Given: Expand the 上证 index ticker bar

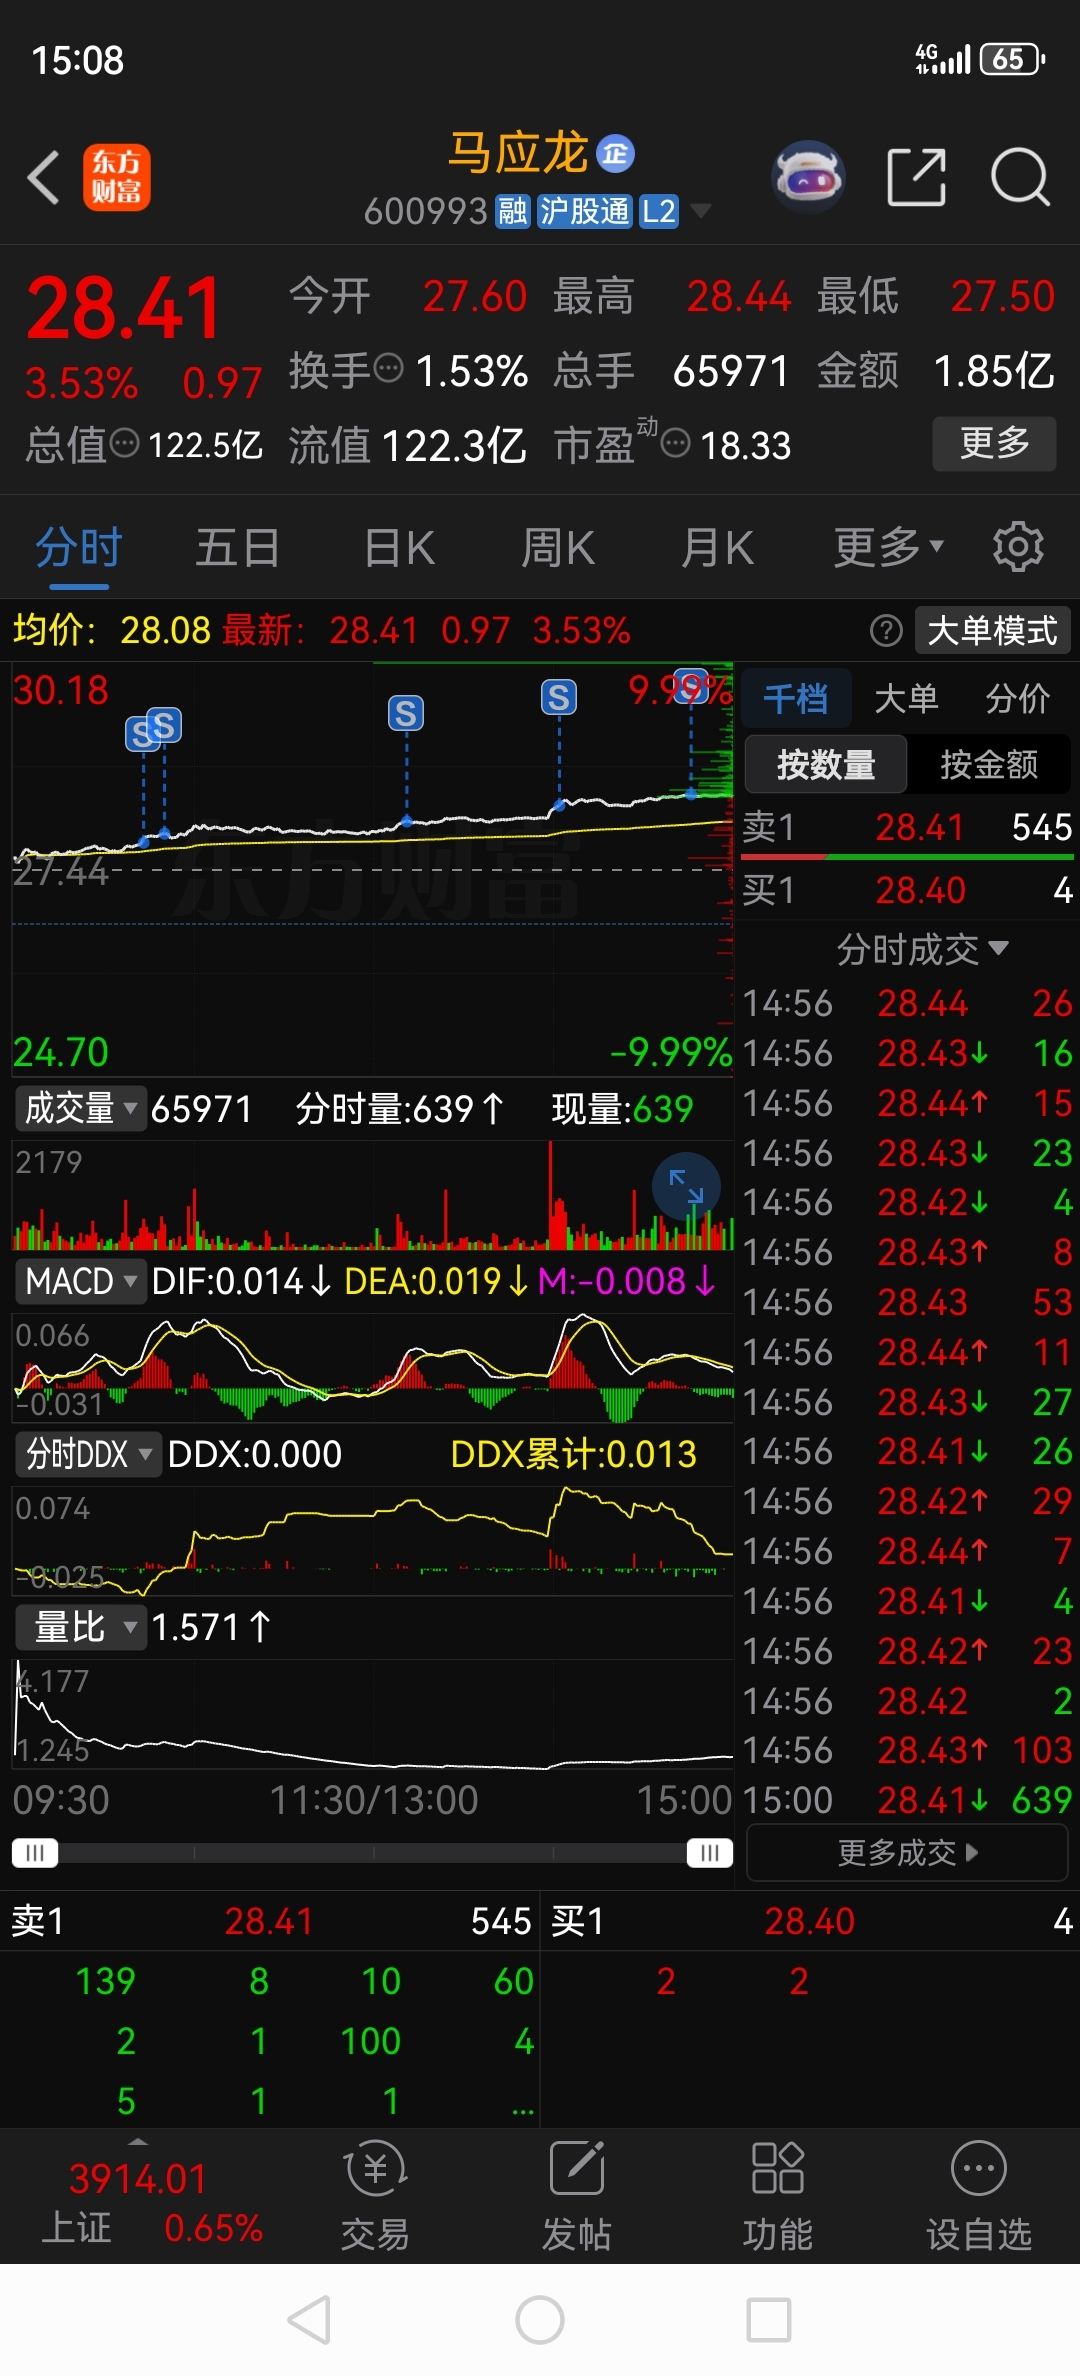Looking at the screenshot, I should (x=137, y=2195).
